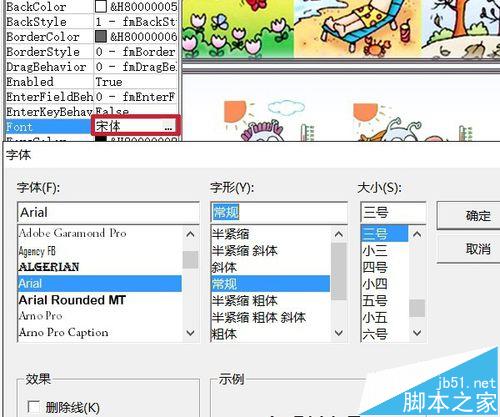The height and width of the screenshot is (417, 500).
Task: Select 四号 font size
Action: [x=375, y=267]
